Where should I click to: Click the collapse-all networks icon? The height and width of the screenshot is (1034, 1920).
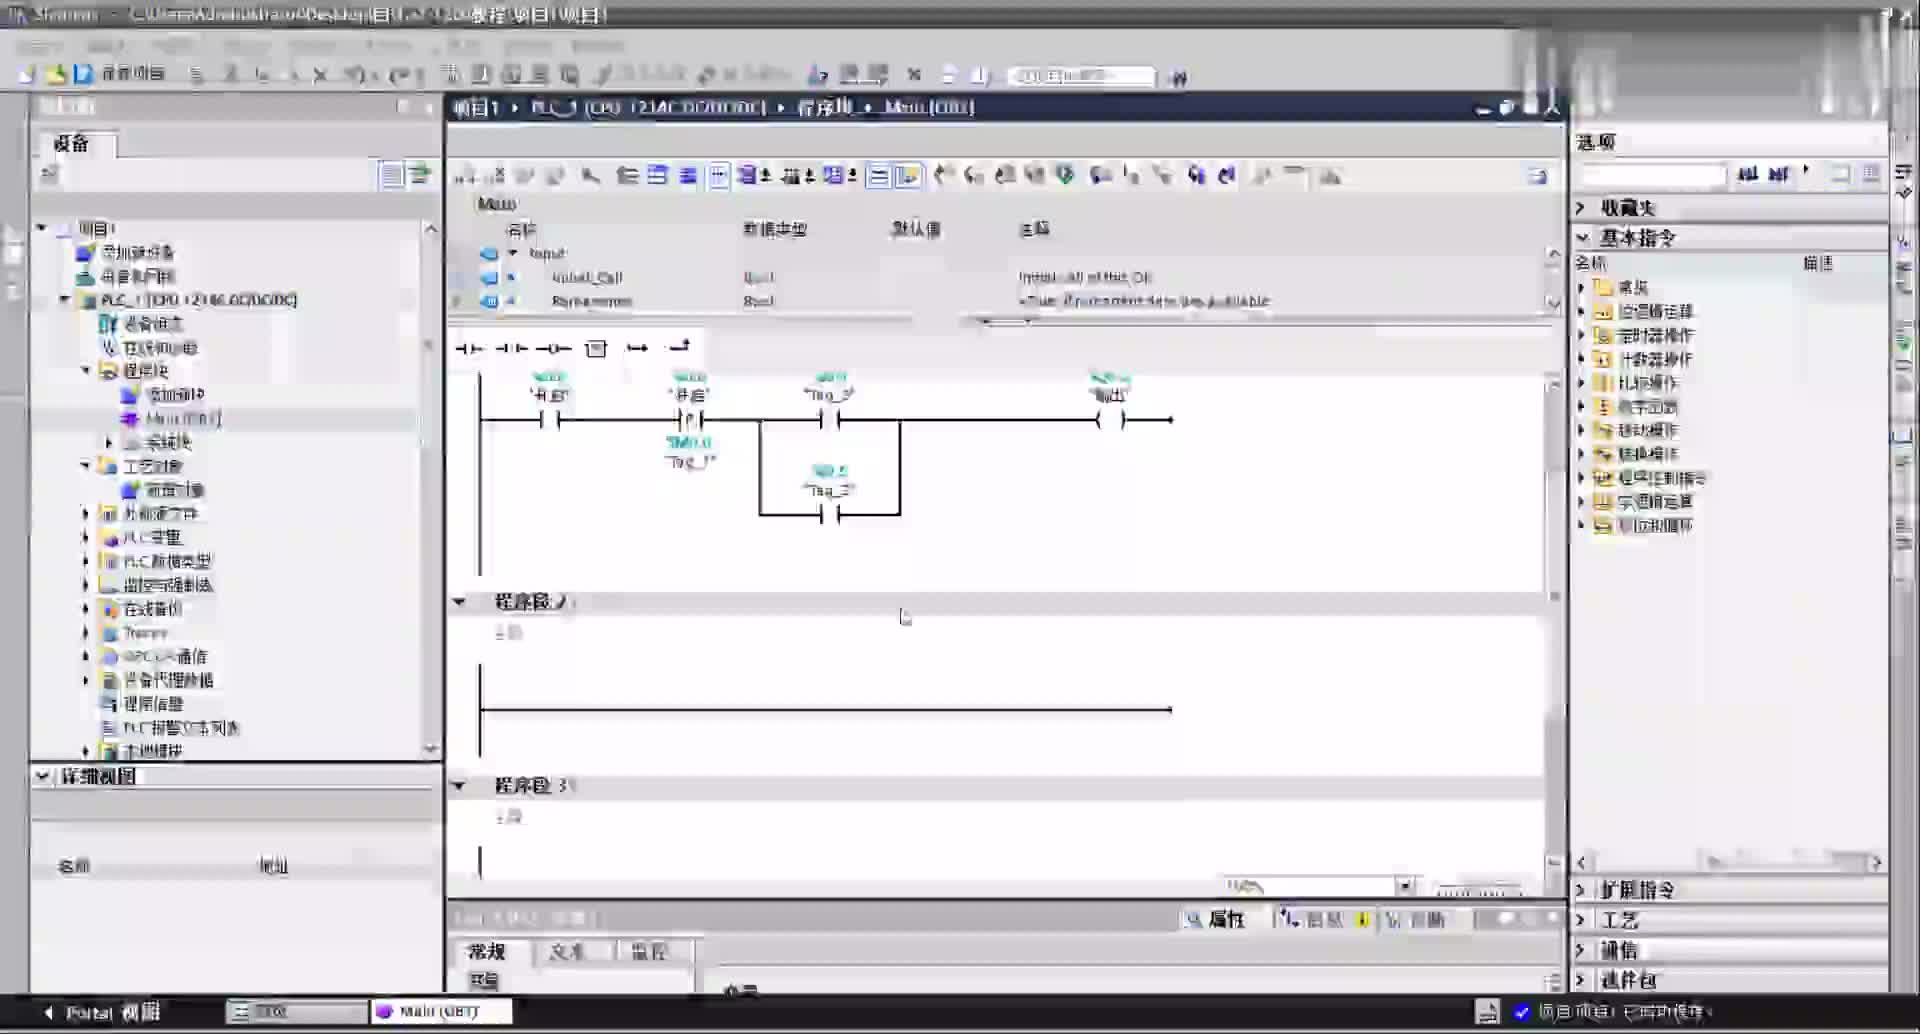[688, 176]
